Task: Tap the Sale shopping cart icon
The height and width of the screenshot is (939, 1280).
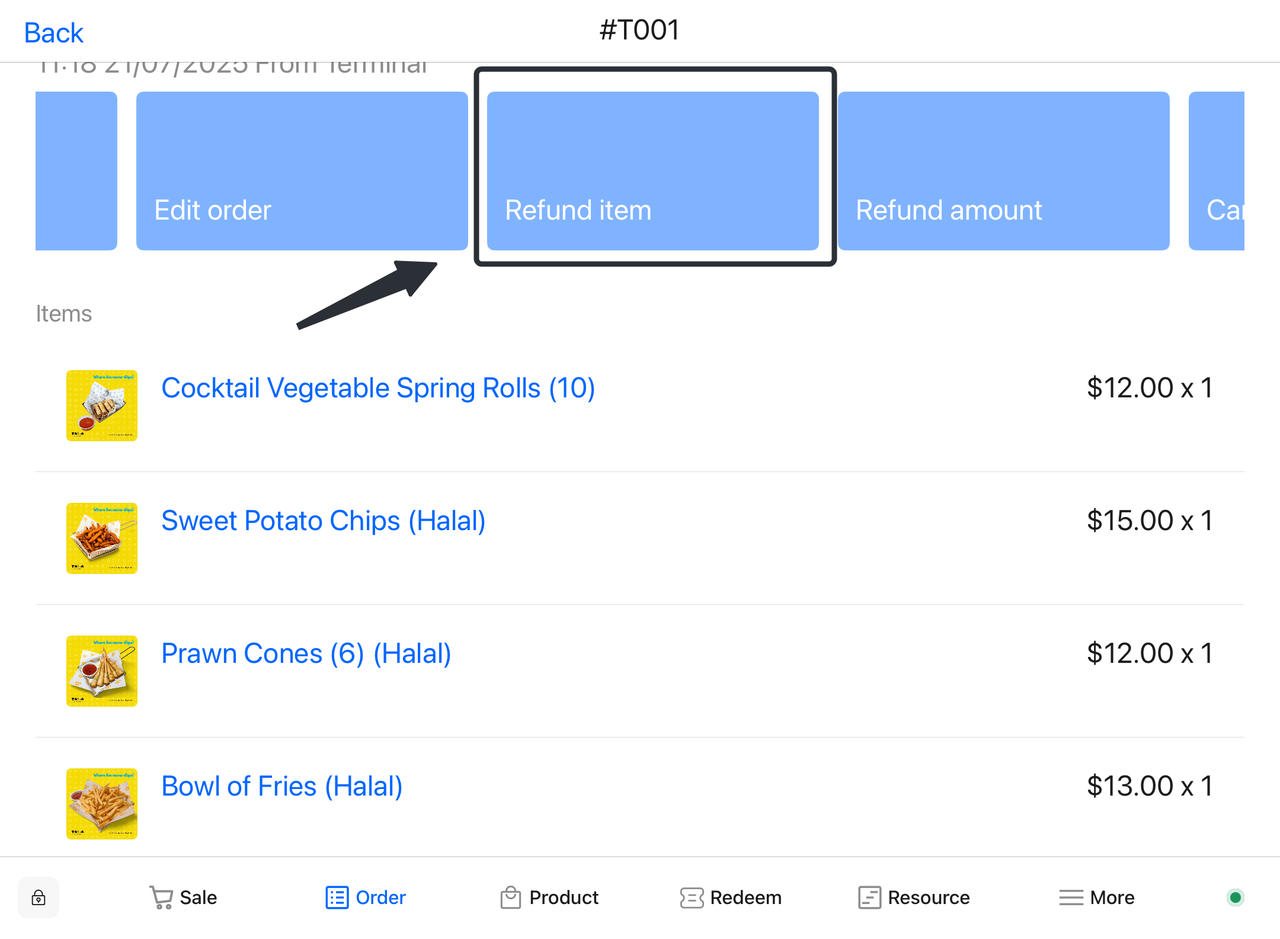Action: (161, 898)
